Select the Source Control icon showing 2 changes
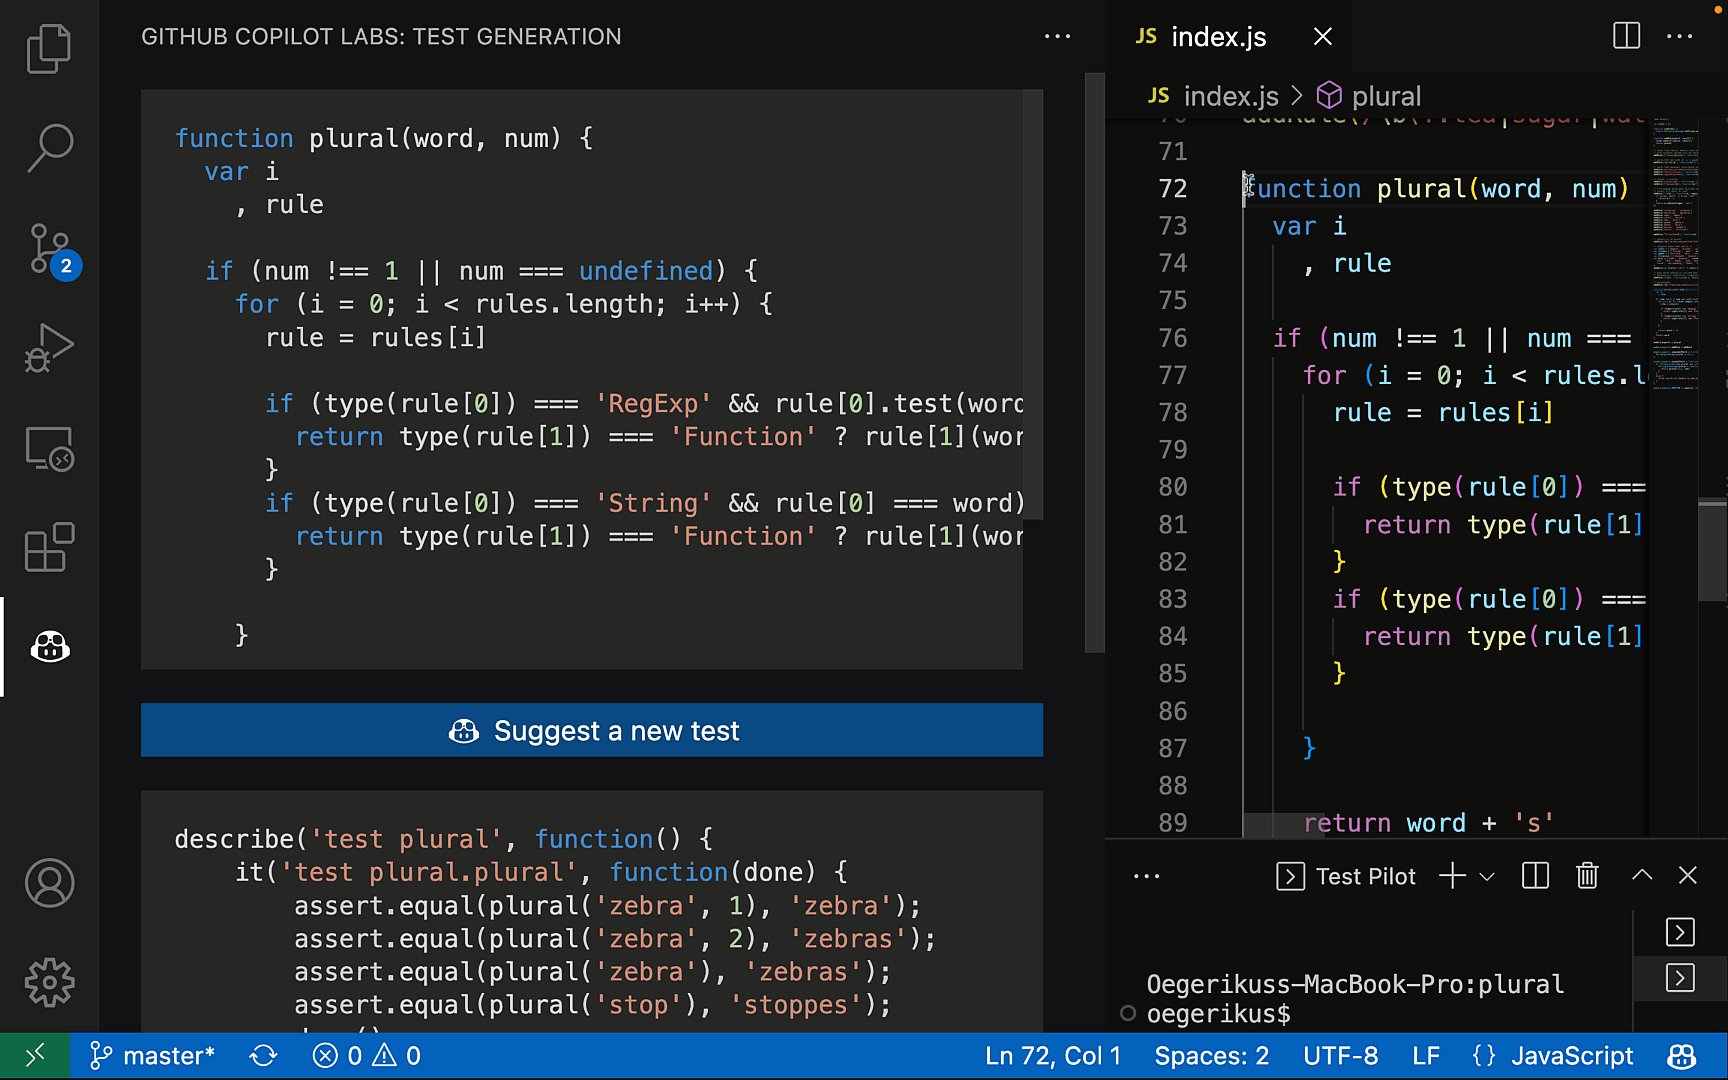This screenshot has height=1080, width=1728. pos(49,248)
